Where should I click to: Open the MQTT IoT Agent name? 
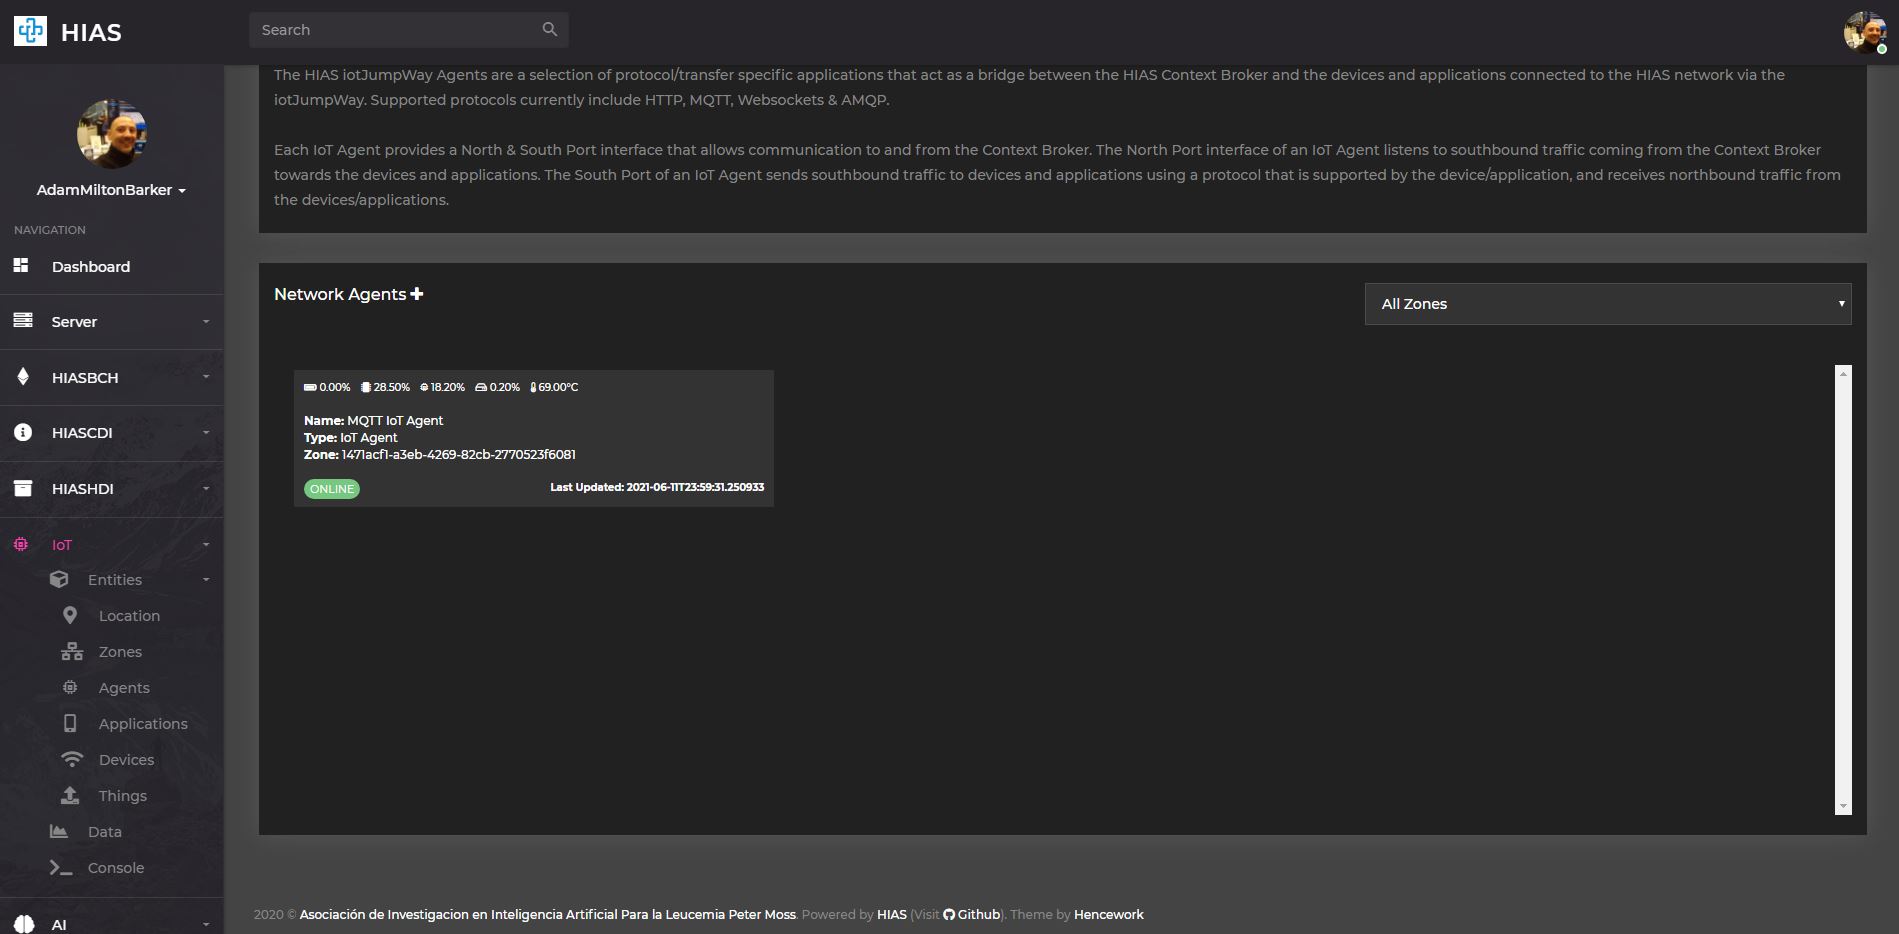[395, 420]
